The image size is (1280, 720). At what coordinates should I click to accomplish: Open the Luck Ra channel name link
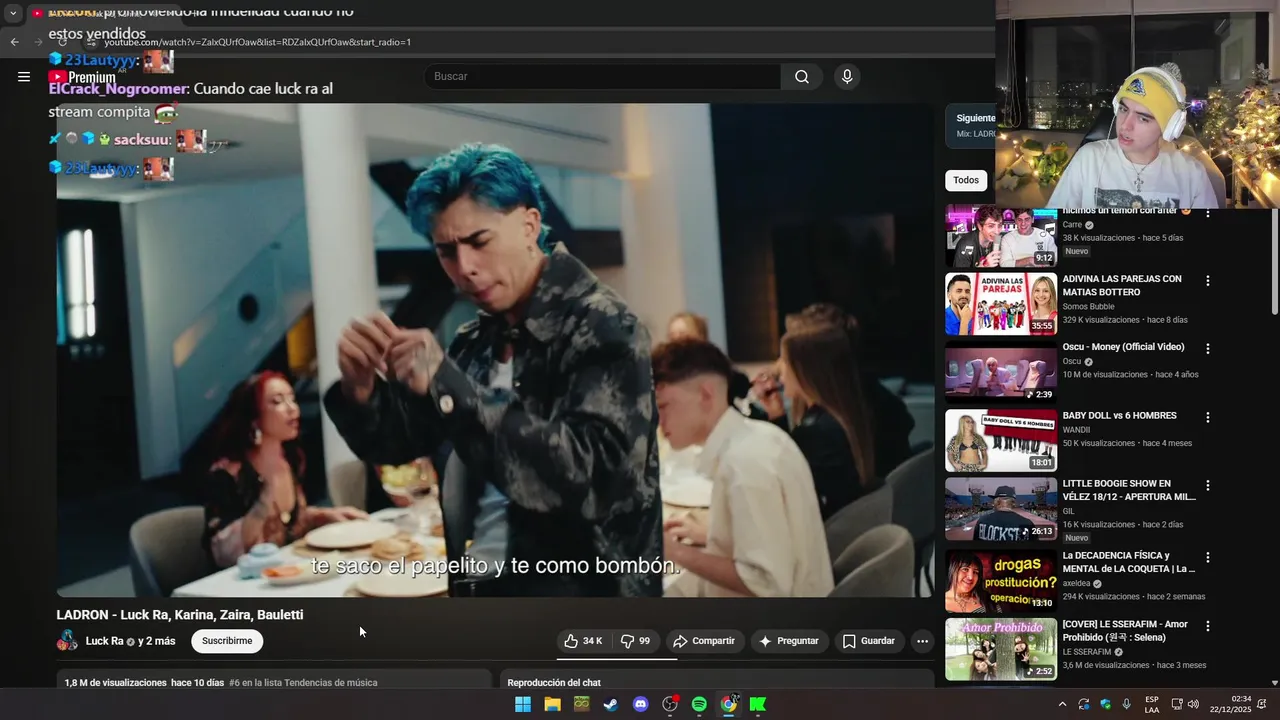104,641
